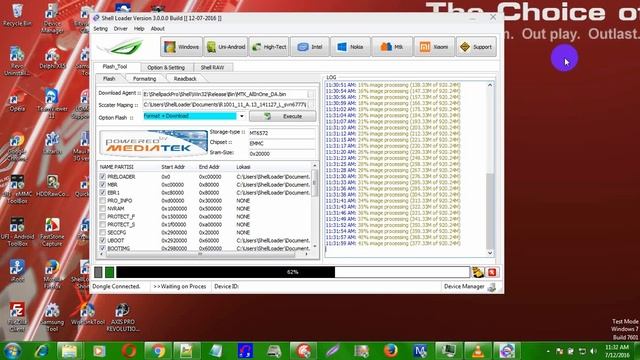This screenshot has height=360, width=640.
Task: Uncheck the EBR1 partition checkbox
Action: [x=102, y=193]
